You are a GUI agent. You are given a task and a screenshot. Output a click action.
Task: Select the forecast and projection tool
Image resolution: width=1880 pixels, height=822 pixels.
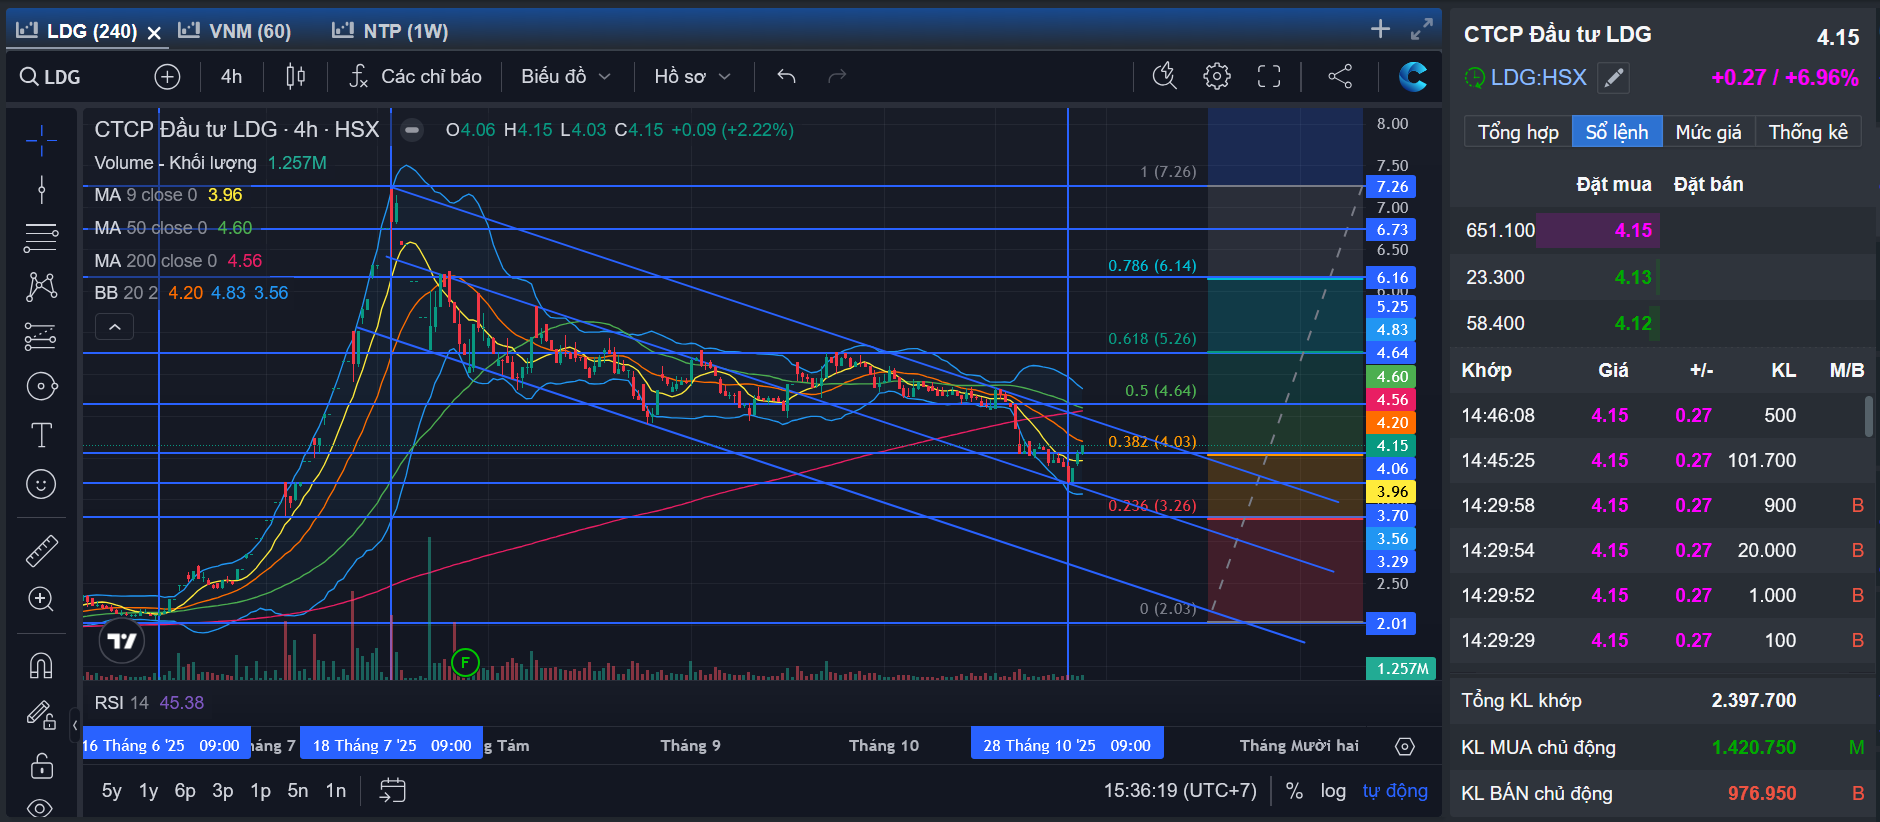[41, 336]
